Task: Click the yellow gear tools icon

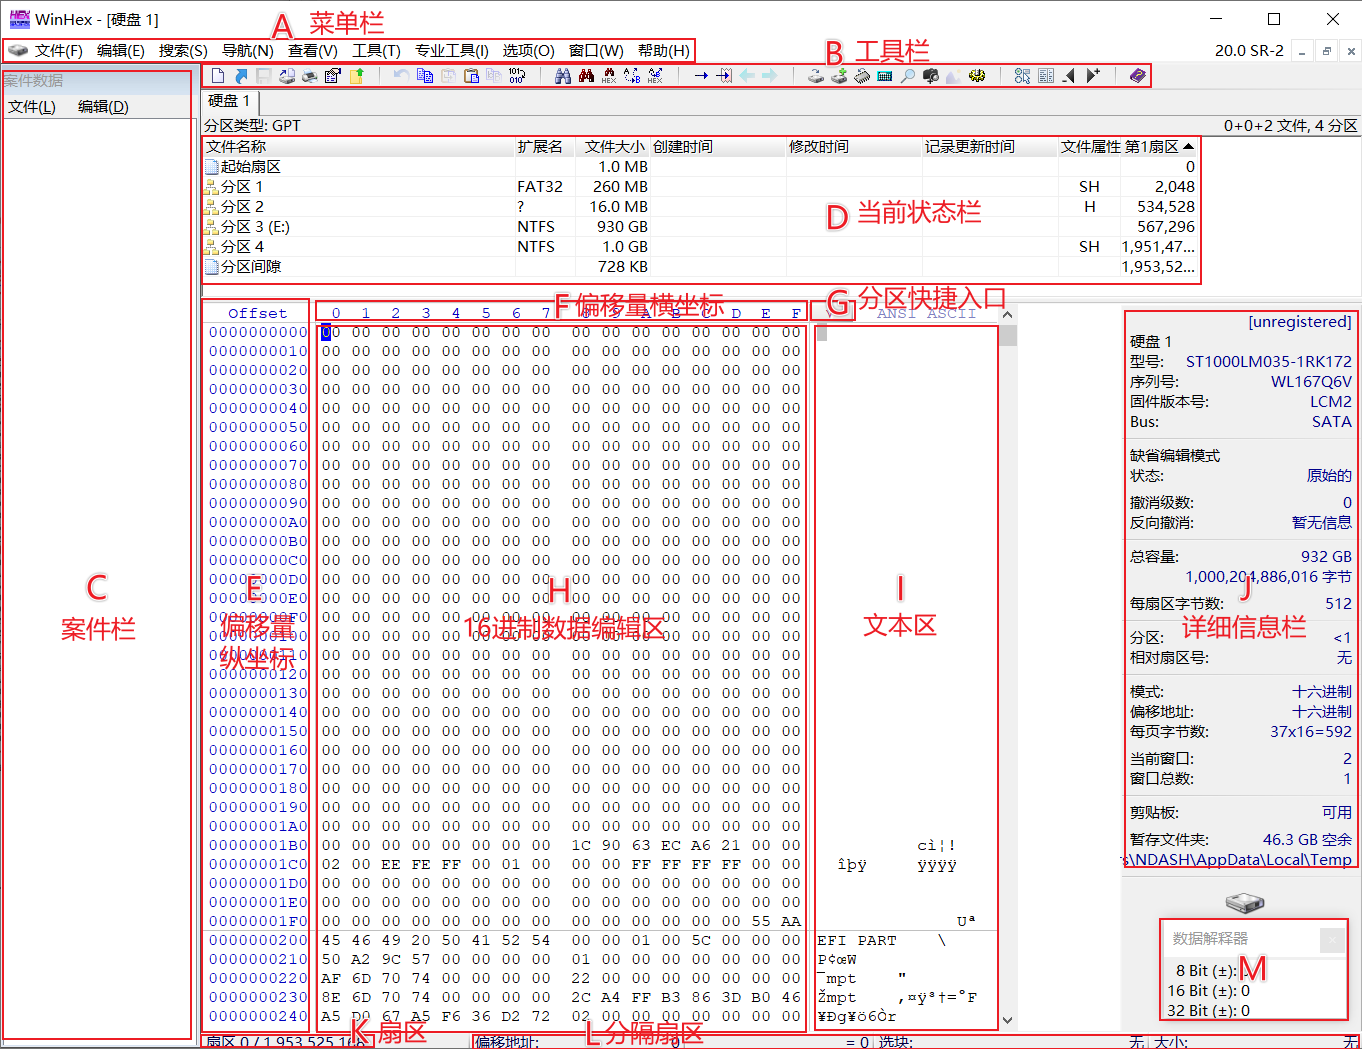Action: tap(977, 74)
